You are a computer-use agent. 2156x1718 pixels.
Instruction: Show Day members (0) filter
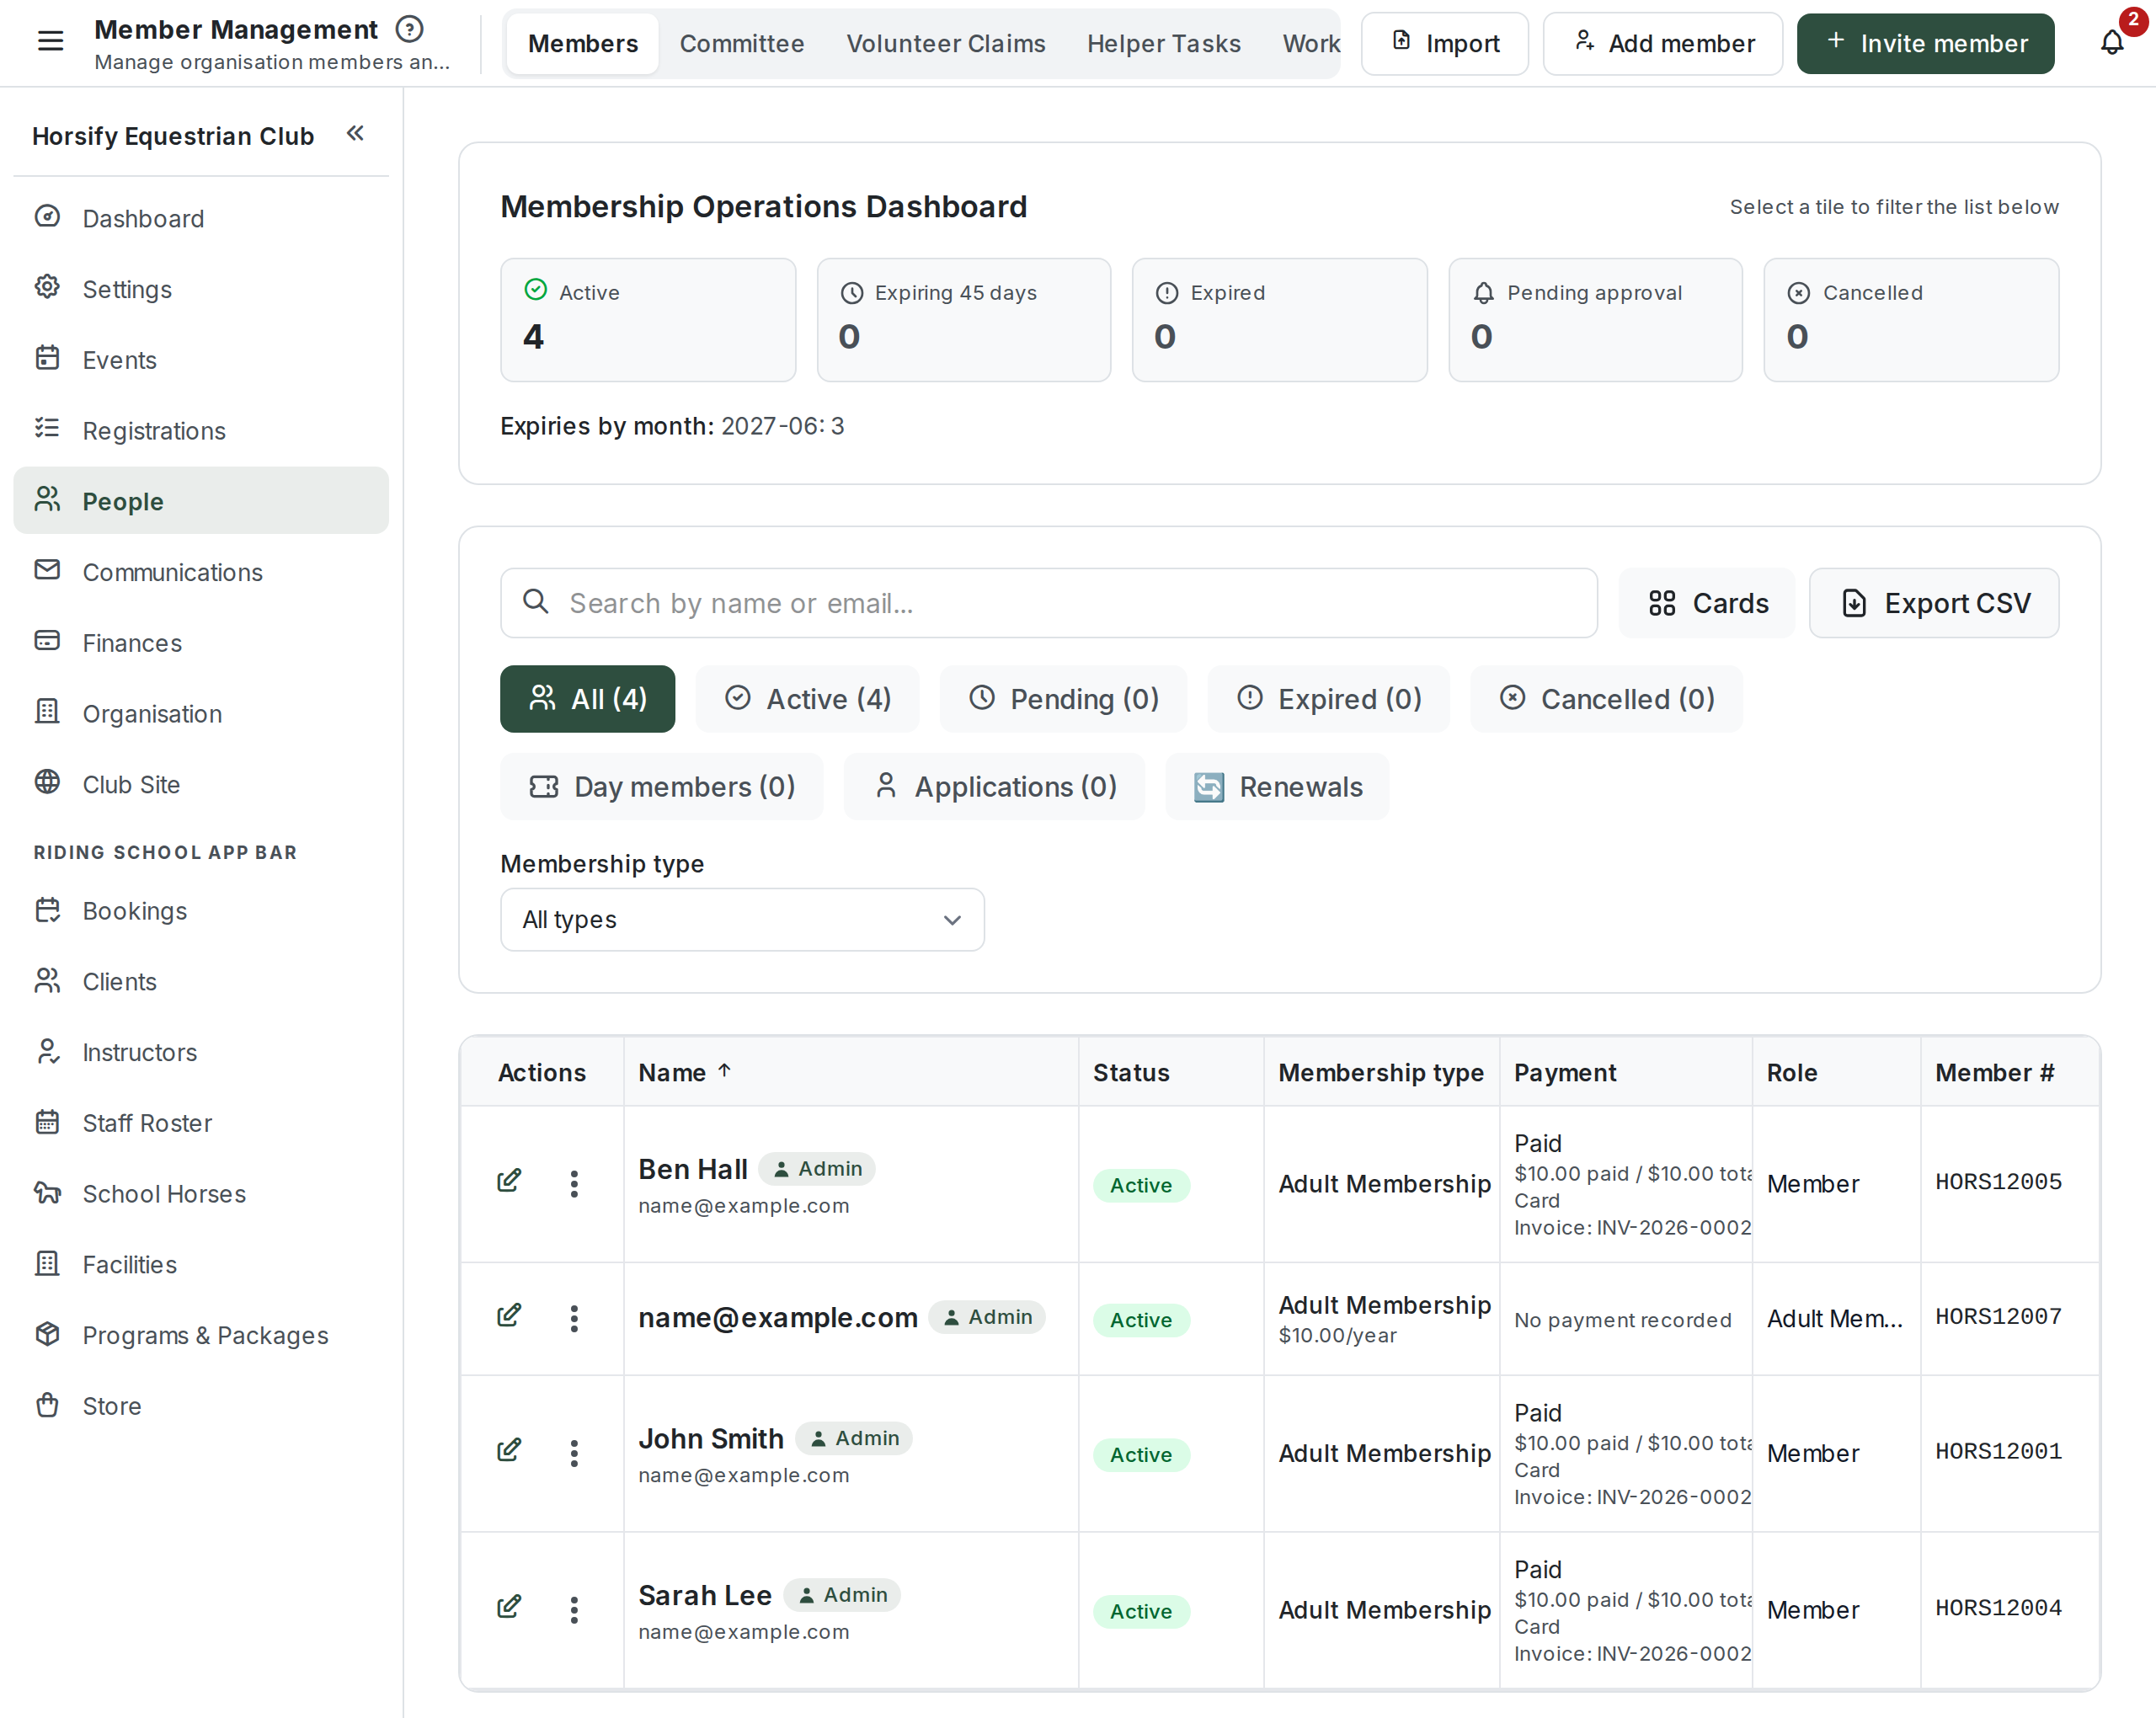pos(662,787)
